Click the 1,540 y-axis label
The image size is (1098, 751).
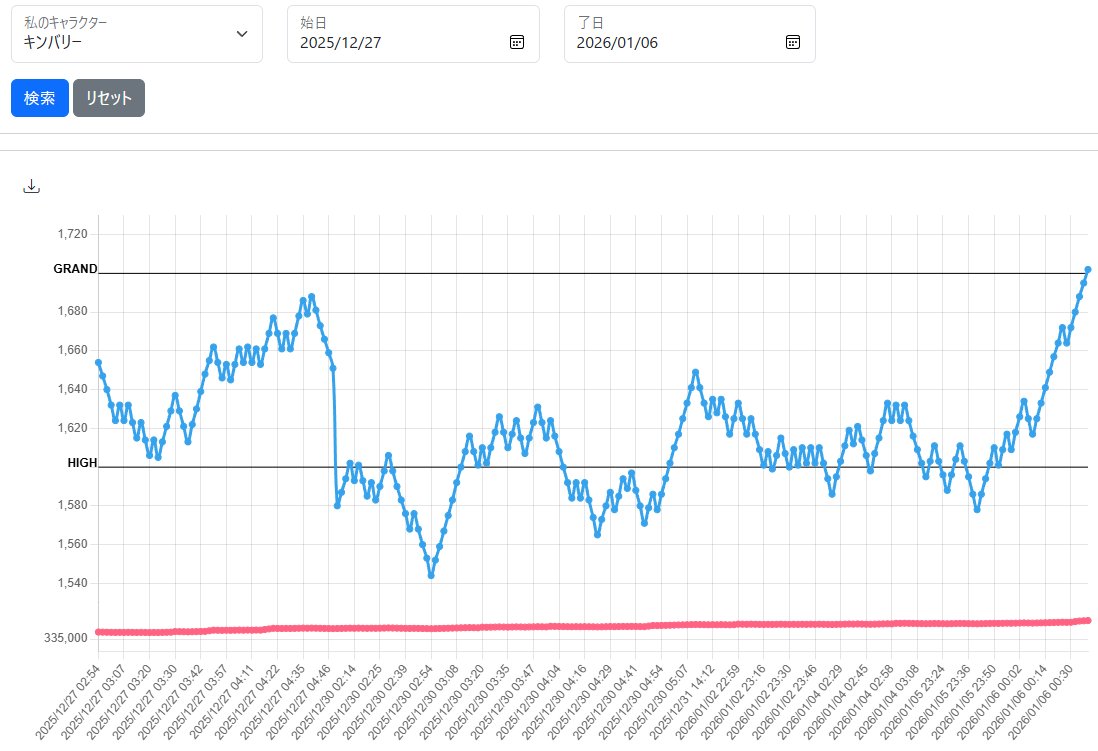coord(73,583)
